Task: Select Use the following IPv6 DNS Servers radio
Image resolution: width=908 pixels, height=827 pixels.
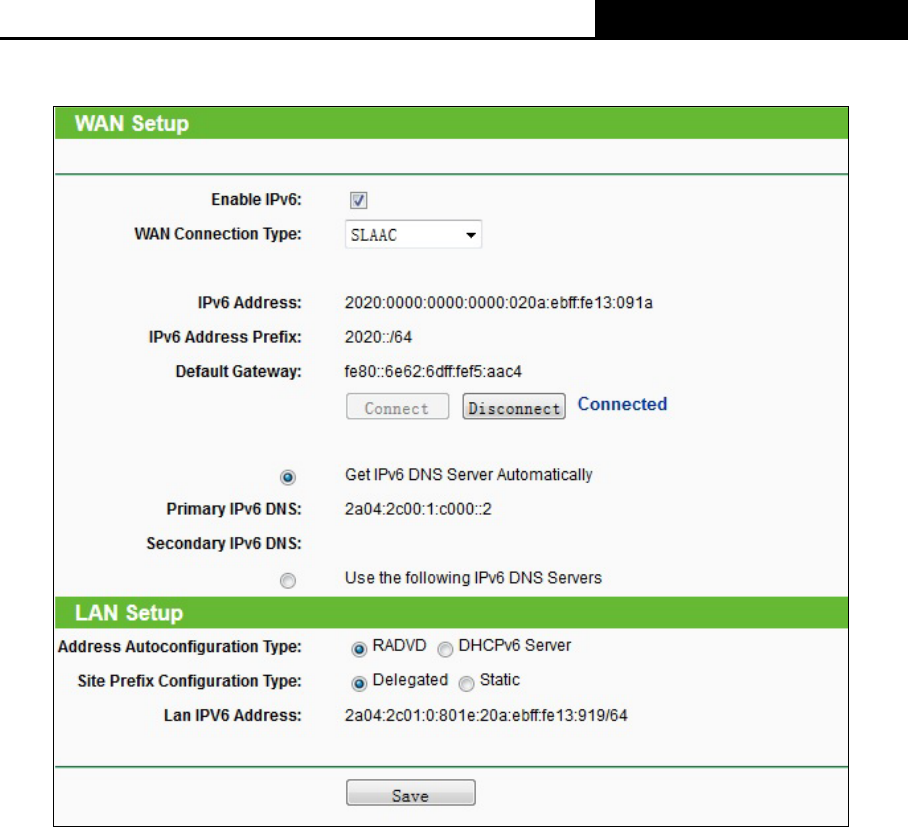Action: pyautogui.click(x=288, y=580)
